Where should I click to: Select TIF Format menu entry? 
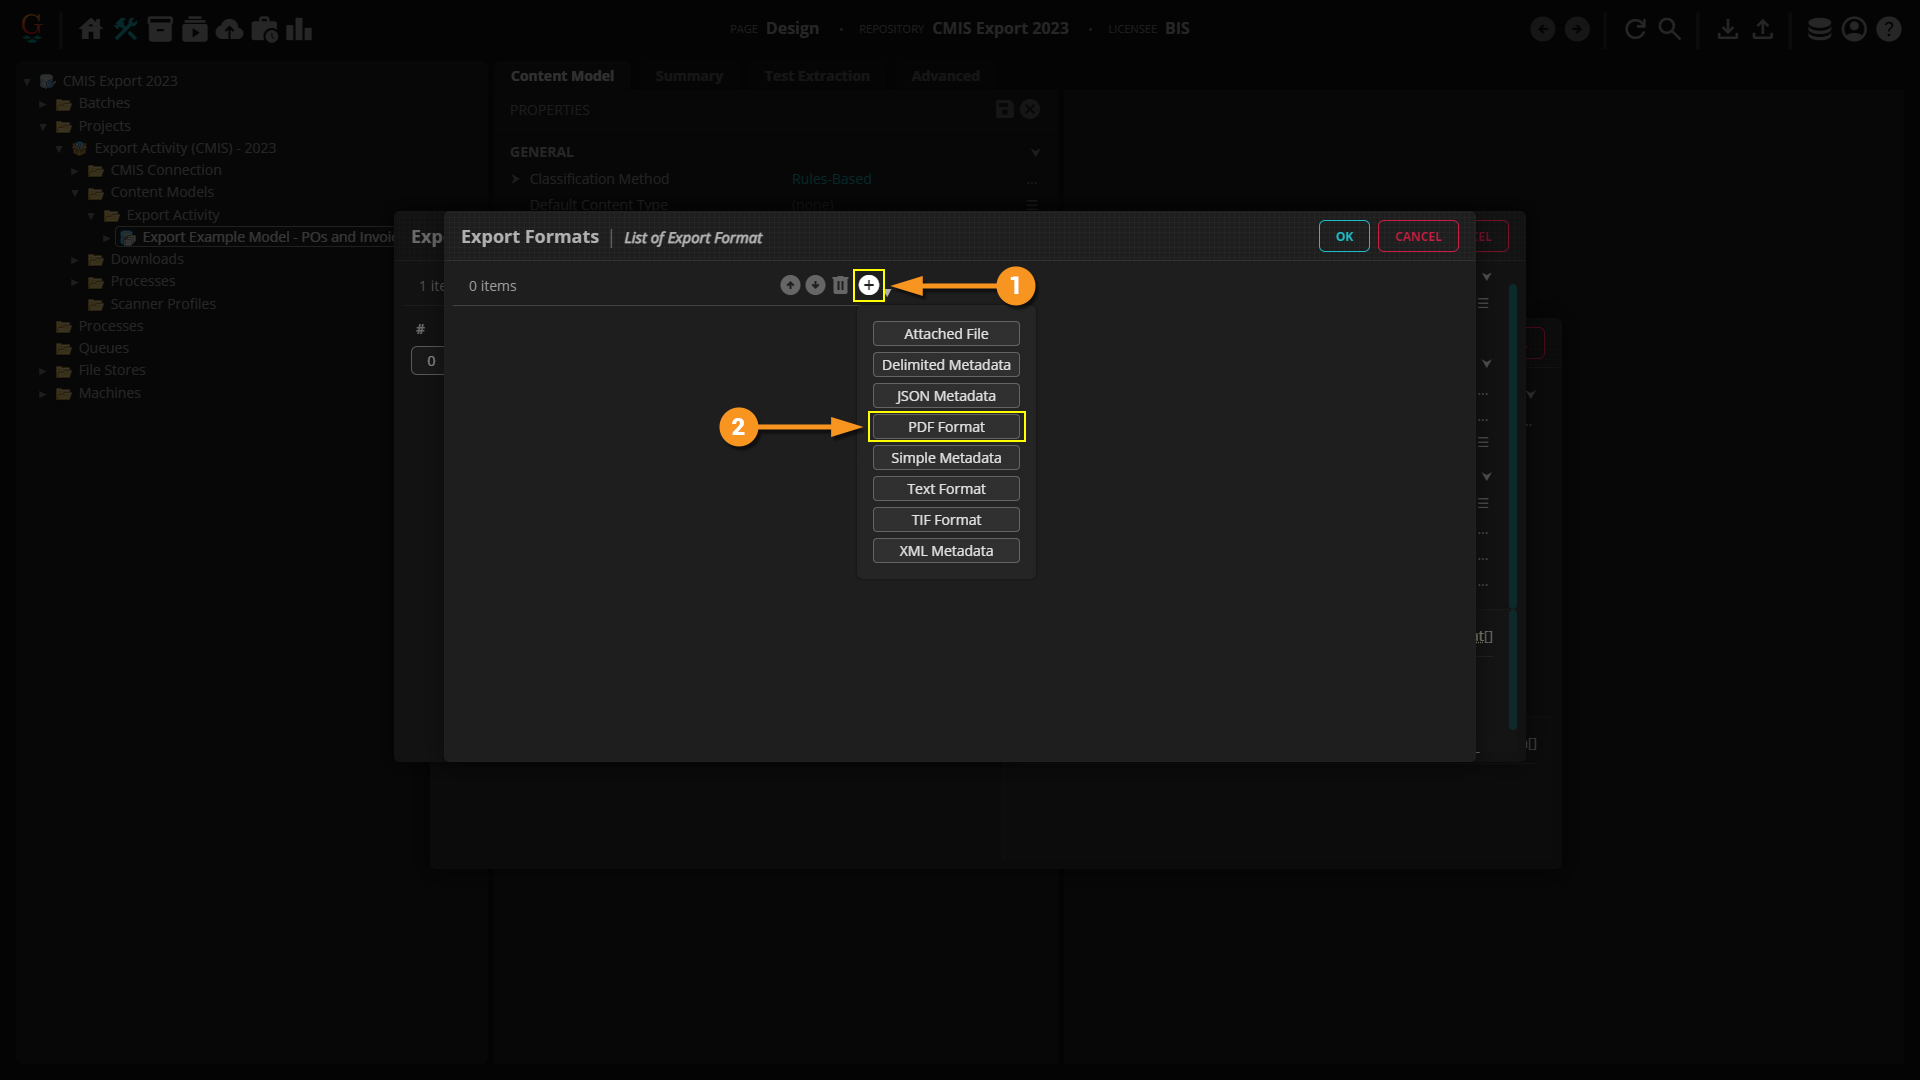tap(946, 520)
